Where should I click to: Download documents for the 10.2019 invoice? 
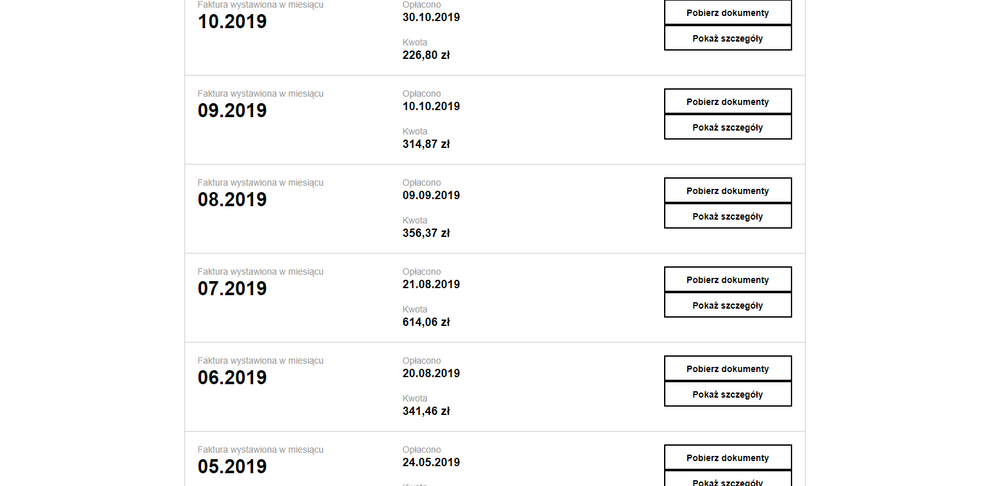(727, 13)
